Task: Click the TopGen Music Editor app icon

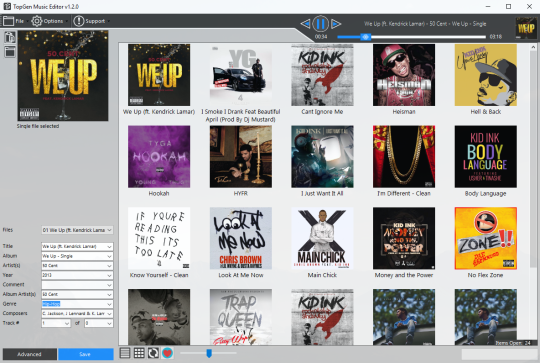Action: tap(7, 7)
